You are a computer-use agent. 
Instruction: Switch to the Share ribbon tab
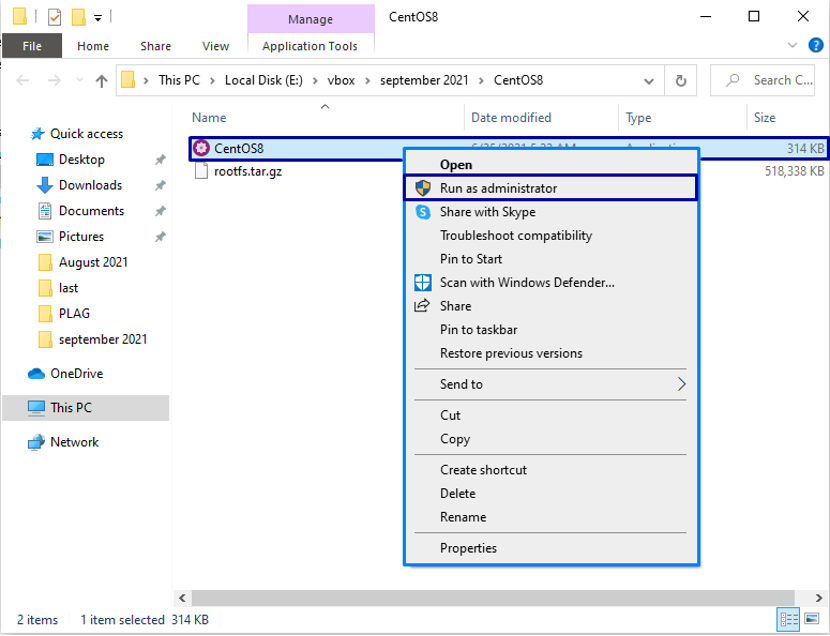[x=156, y=46]
